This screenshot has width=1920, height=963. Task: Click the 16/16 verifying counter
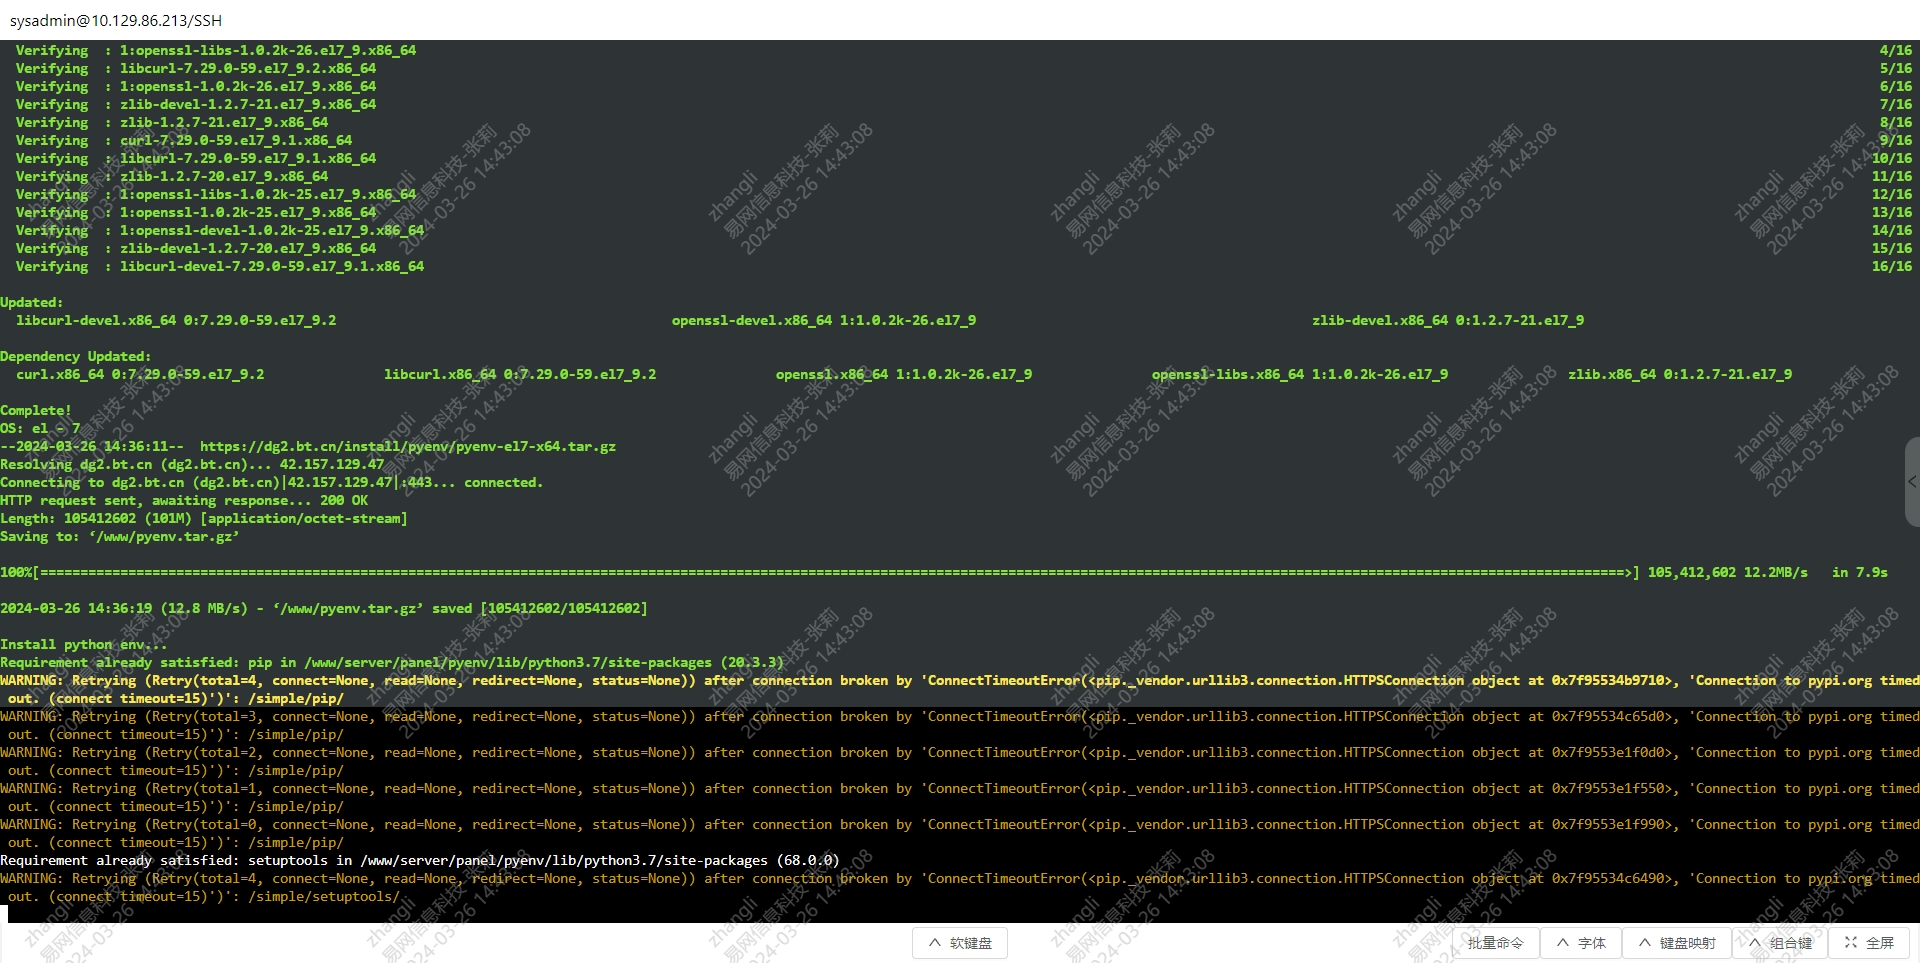coord(1892,266)
